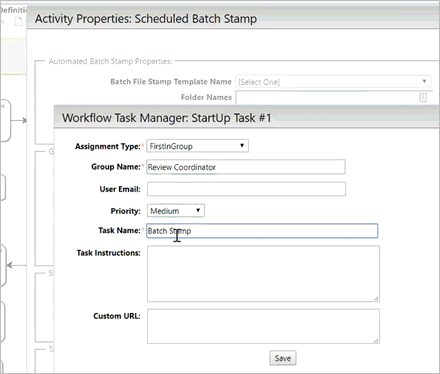Click the Batch File Stamp Template Name label
440x374 pixels.
[x=171, y=82]
